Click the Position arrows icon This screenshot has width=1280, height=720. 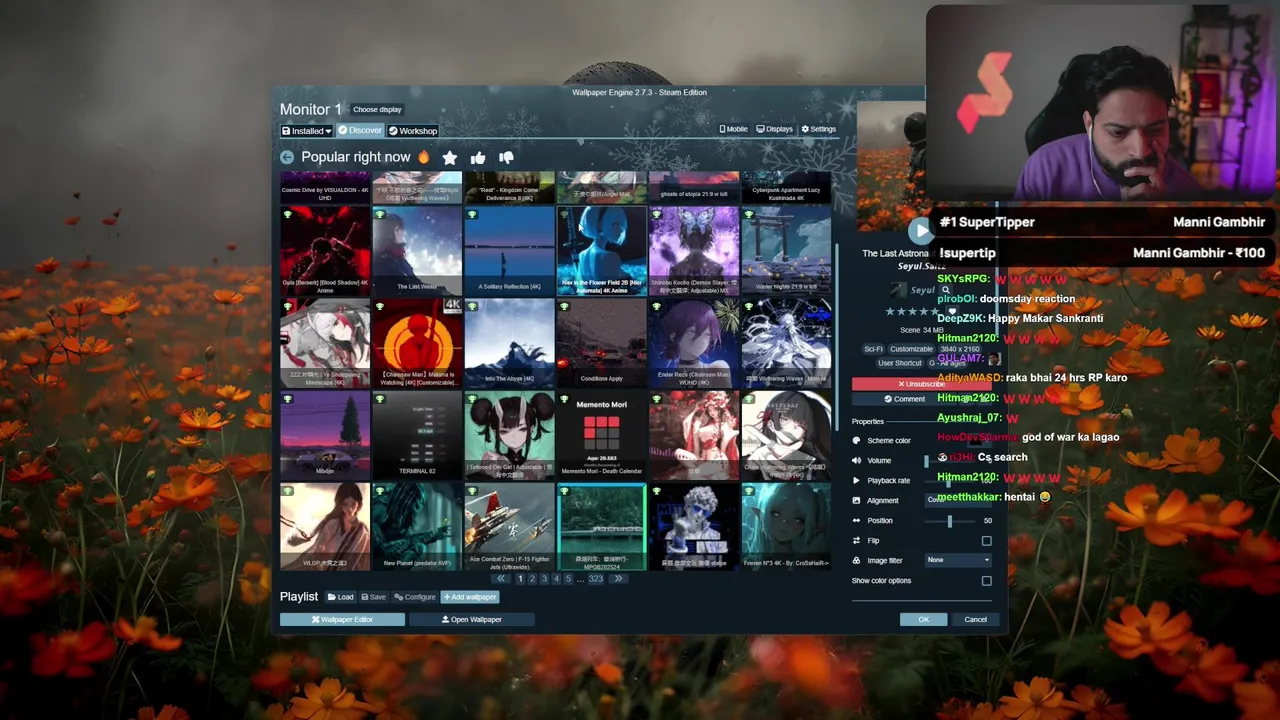[856, 521]
